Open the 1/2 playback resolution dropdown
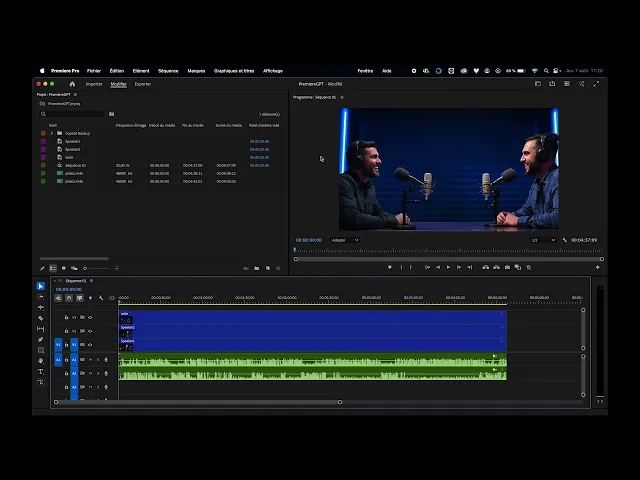This screenshot has width=640, height=480. point(543,240)
